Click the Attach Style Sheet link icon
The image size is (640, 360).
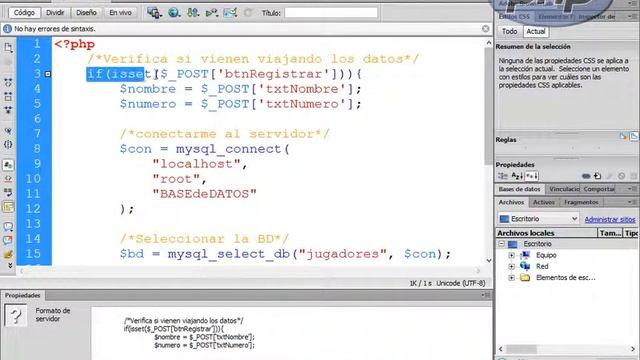tap(586, 176)
